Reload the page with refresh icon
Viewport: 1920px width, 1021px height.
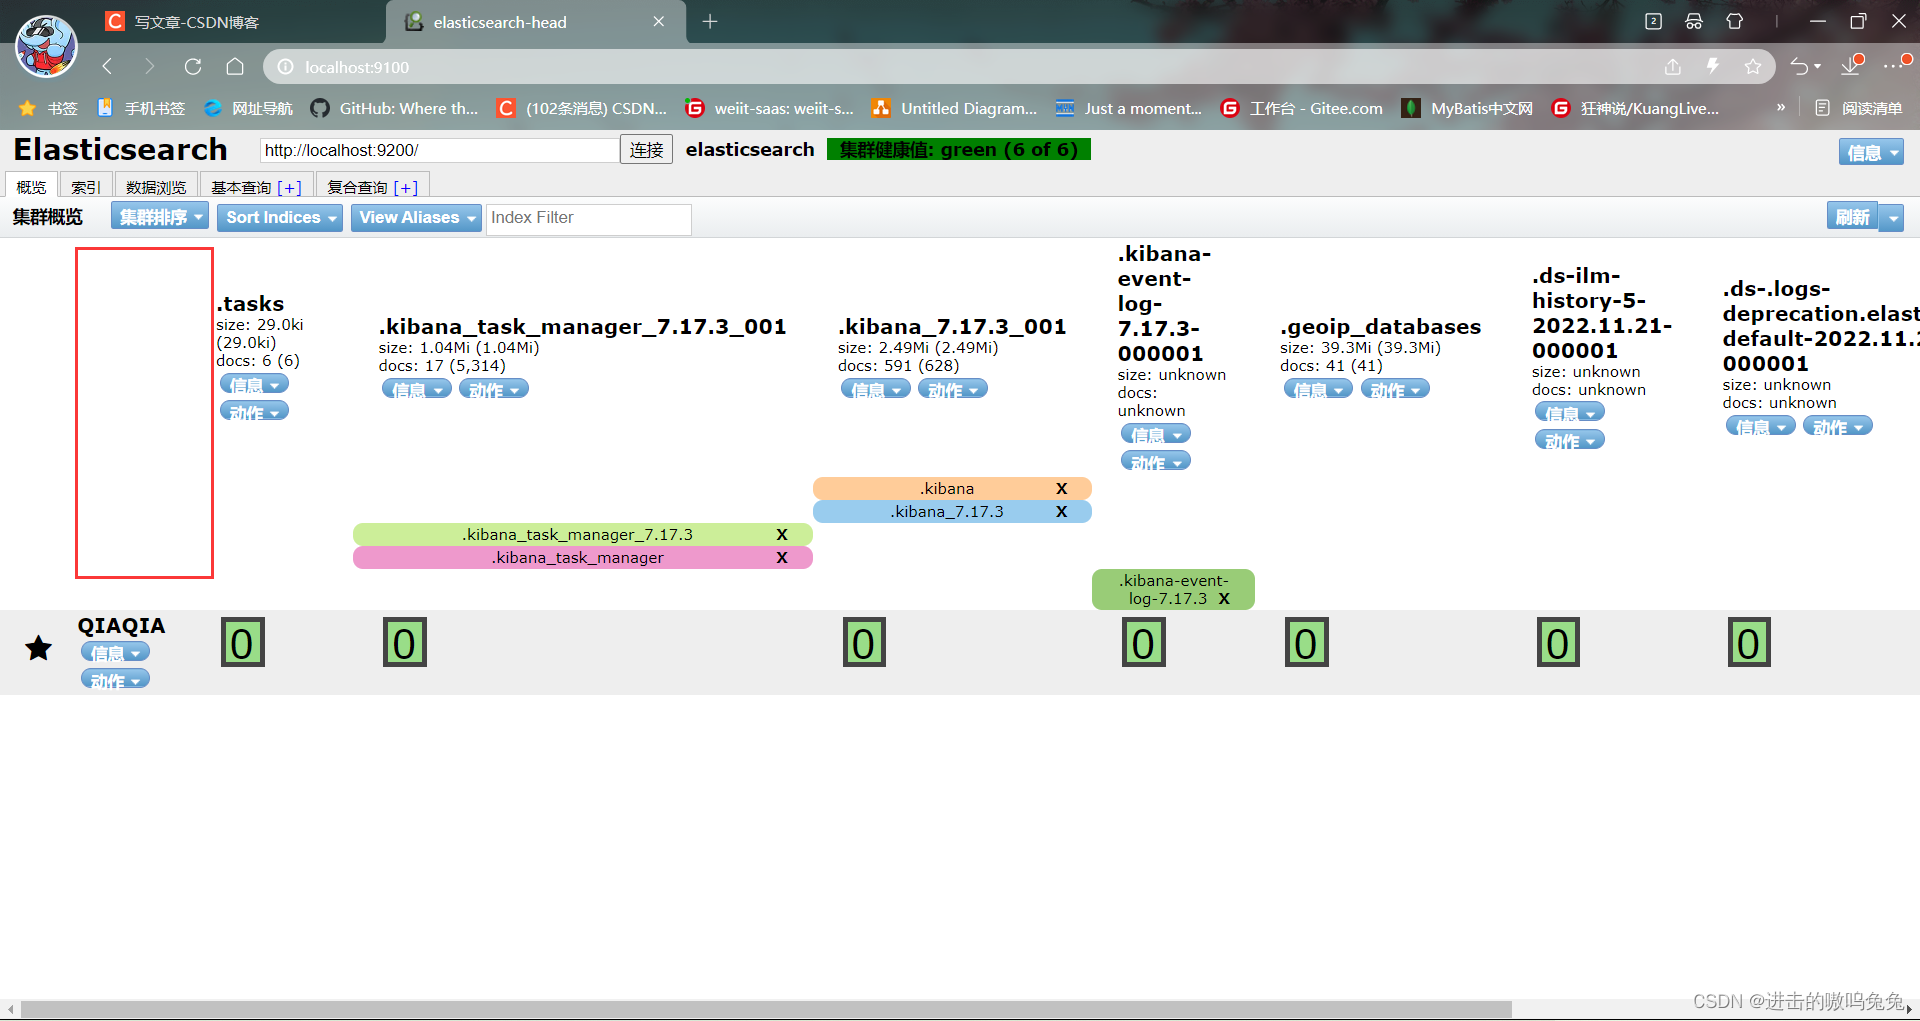pos(193,67)
